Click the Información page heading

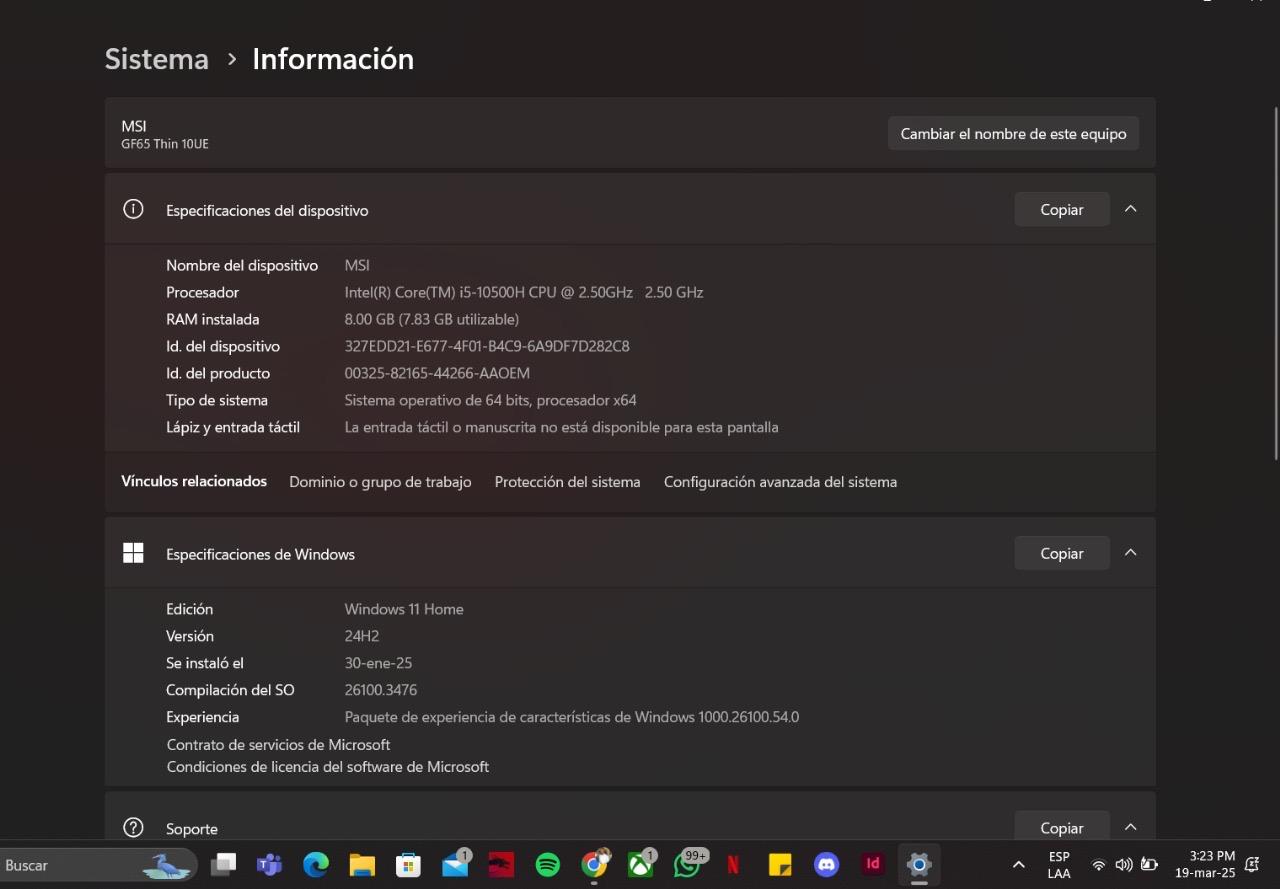pyautogui.click(x=333, y=59)
